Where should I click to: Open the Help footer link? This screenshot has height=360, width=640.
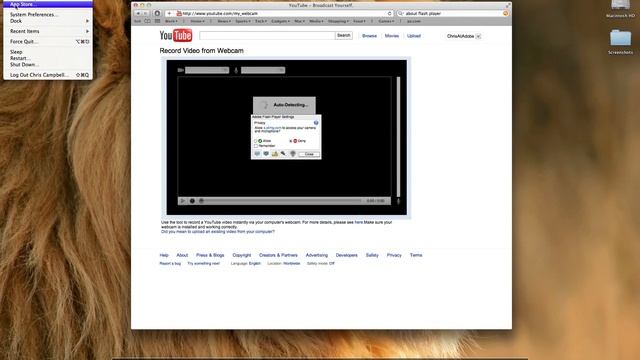(164, 255)
